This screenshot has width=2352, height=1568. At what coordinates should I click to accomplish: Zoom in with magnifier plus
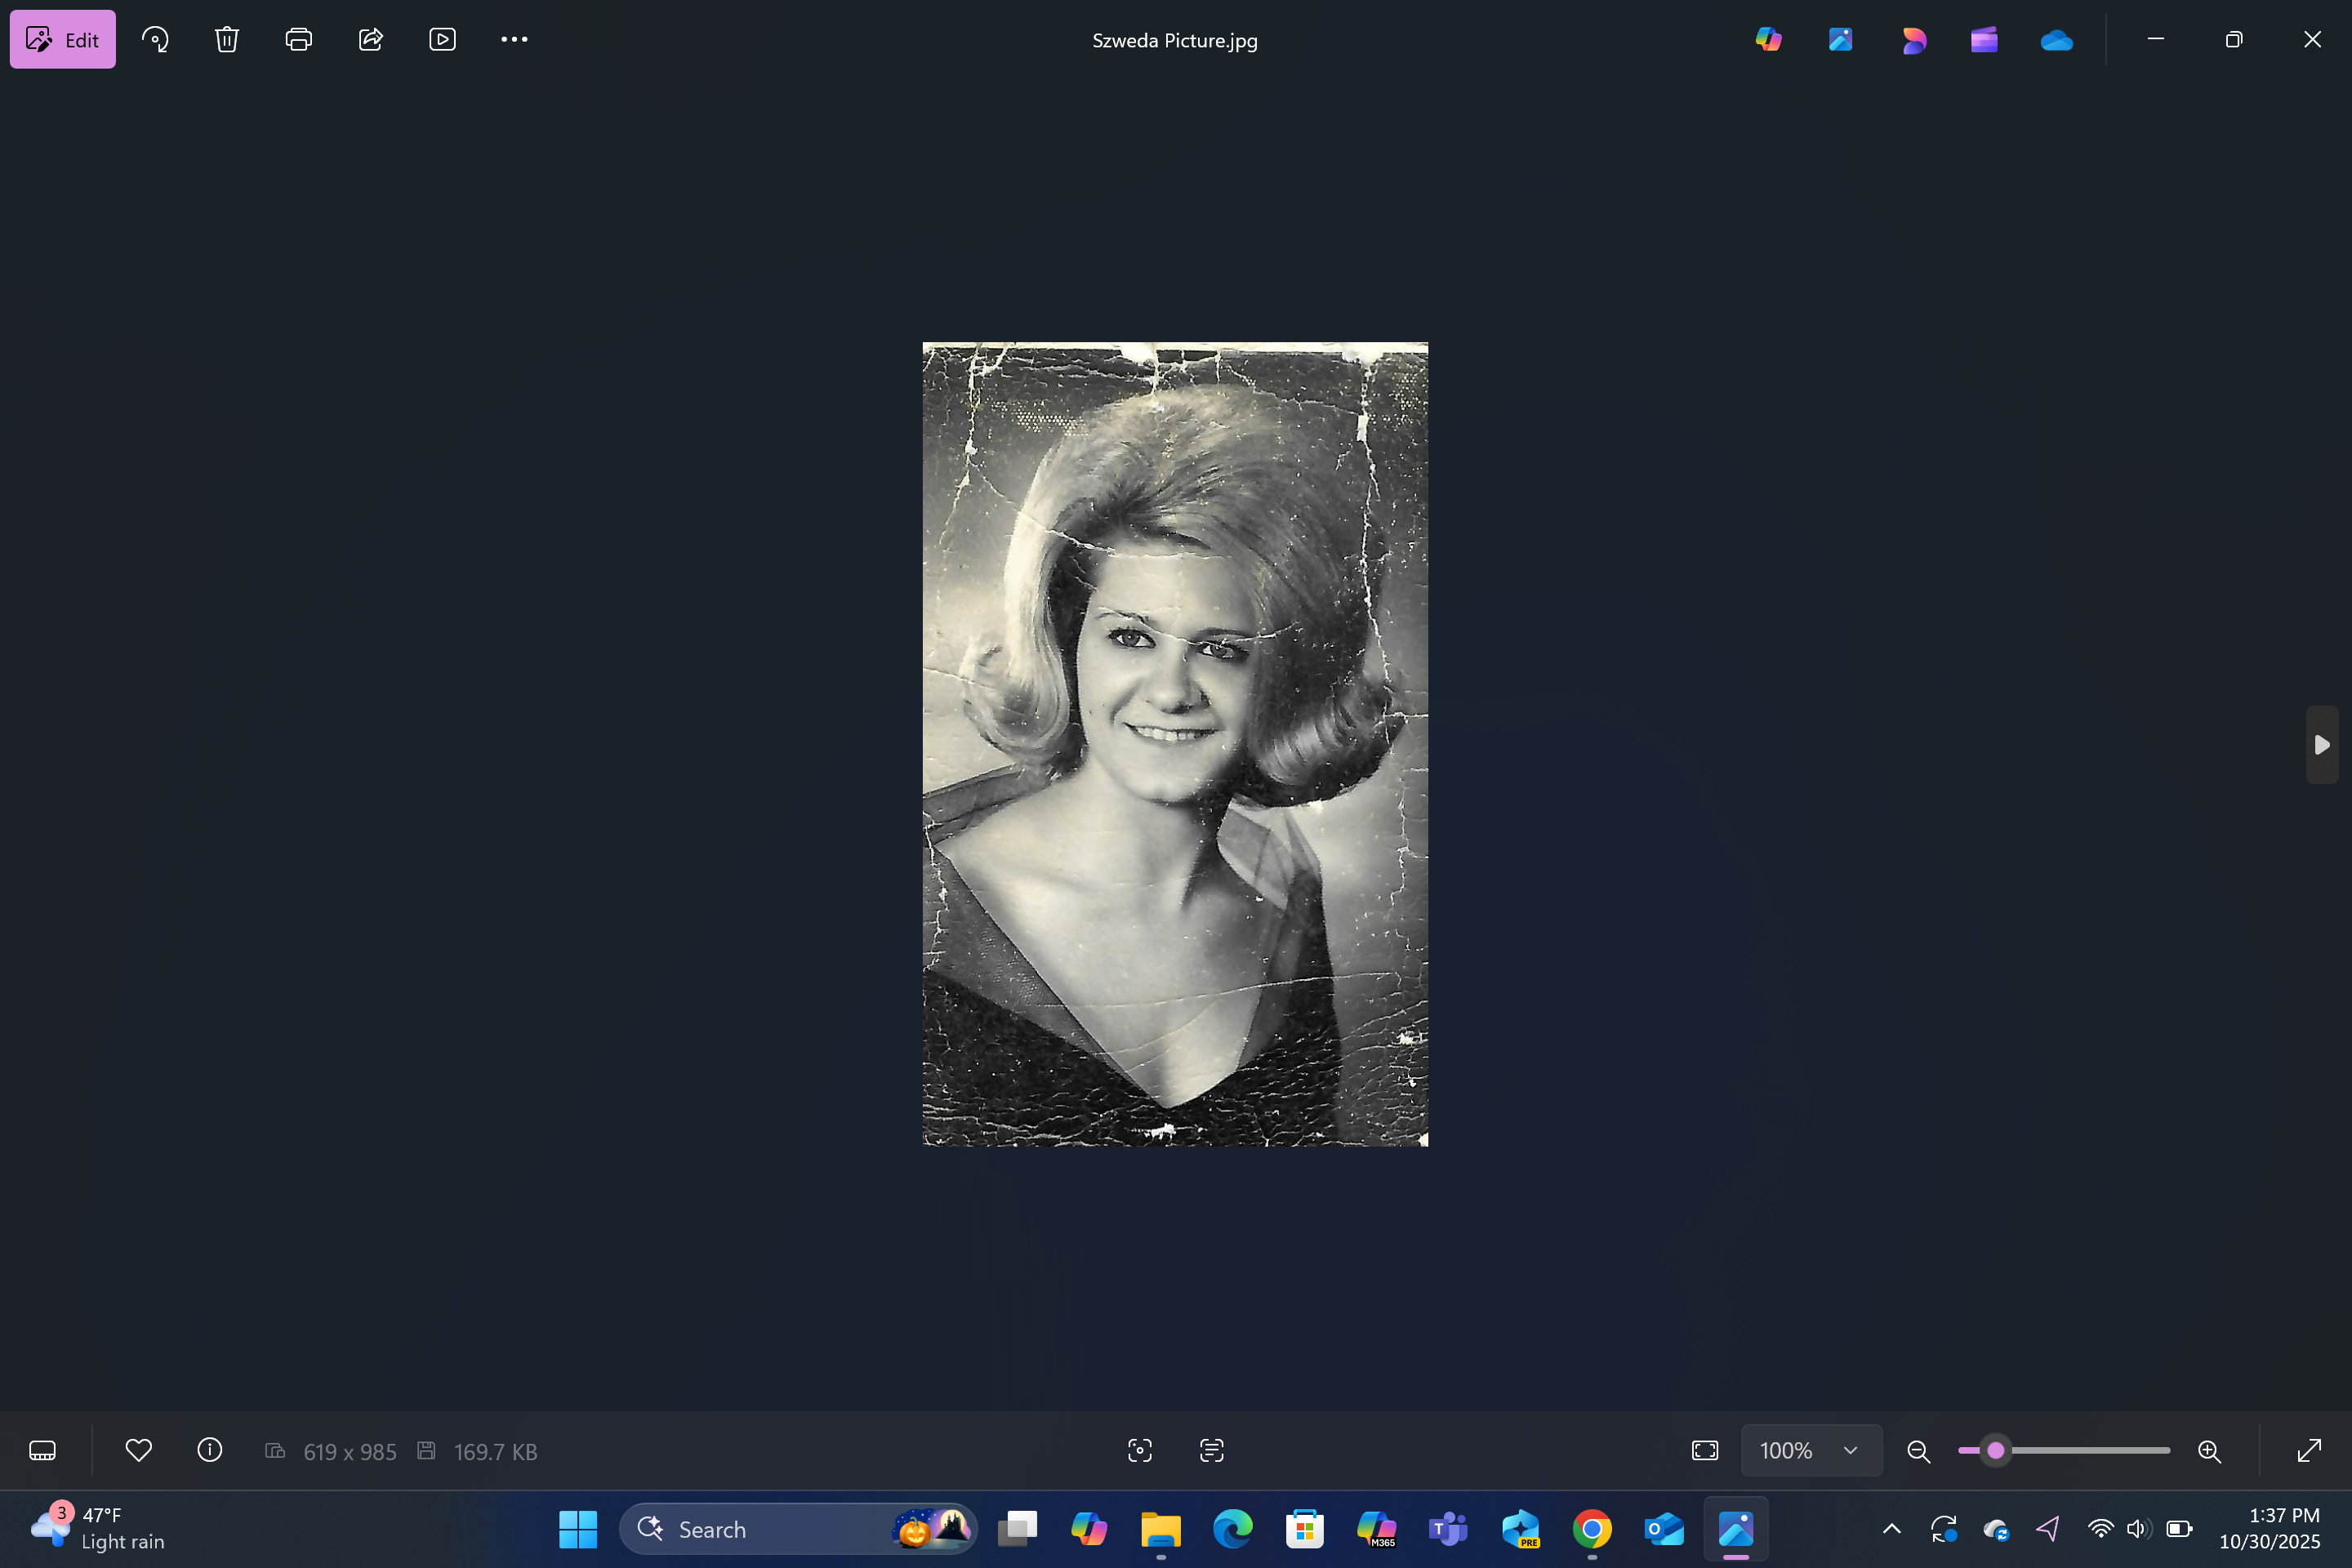coord(2209,1451)
